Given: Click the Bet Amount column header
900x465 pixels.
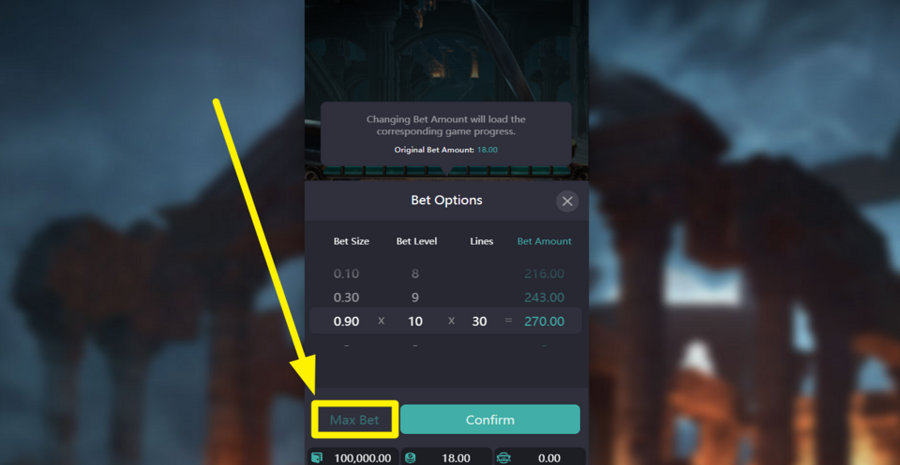Looking at the screenshot, I should tap(544, 241).
